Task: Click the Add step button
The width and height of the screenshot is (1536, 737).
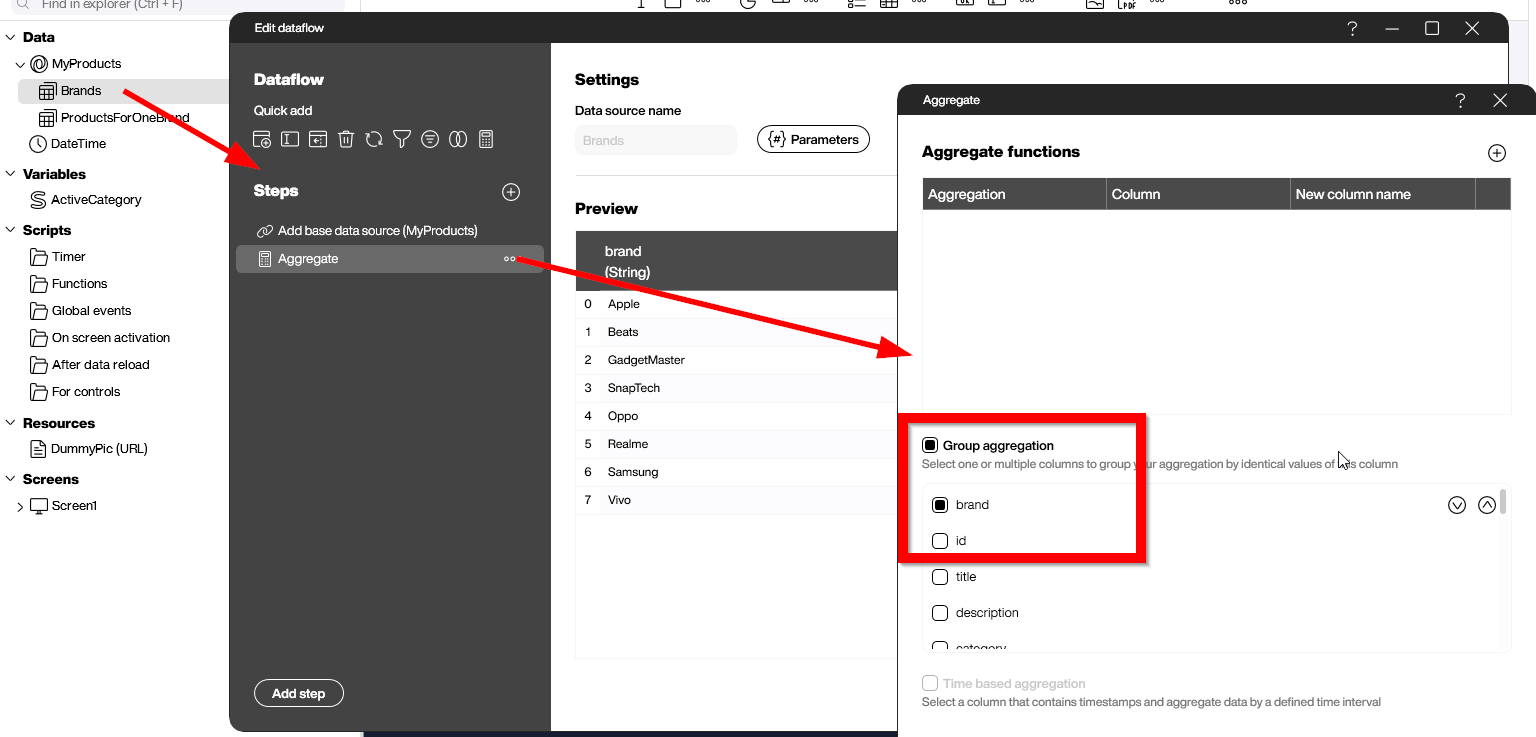Action: coord(298,692)
